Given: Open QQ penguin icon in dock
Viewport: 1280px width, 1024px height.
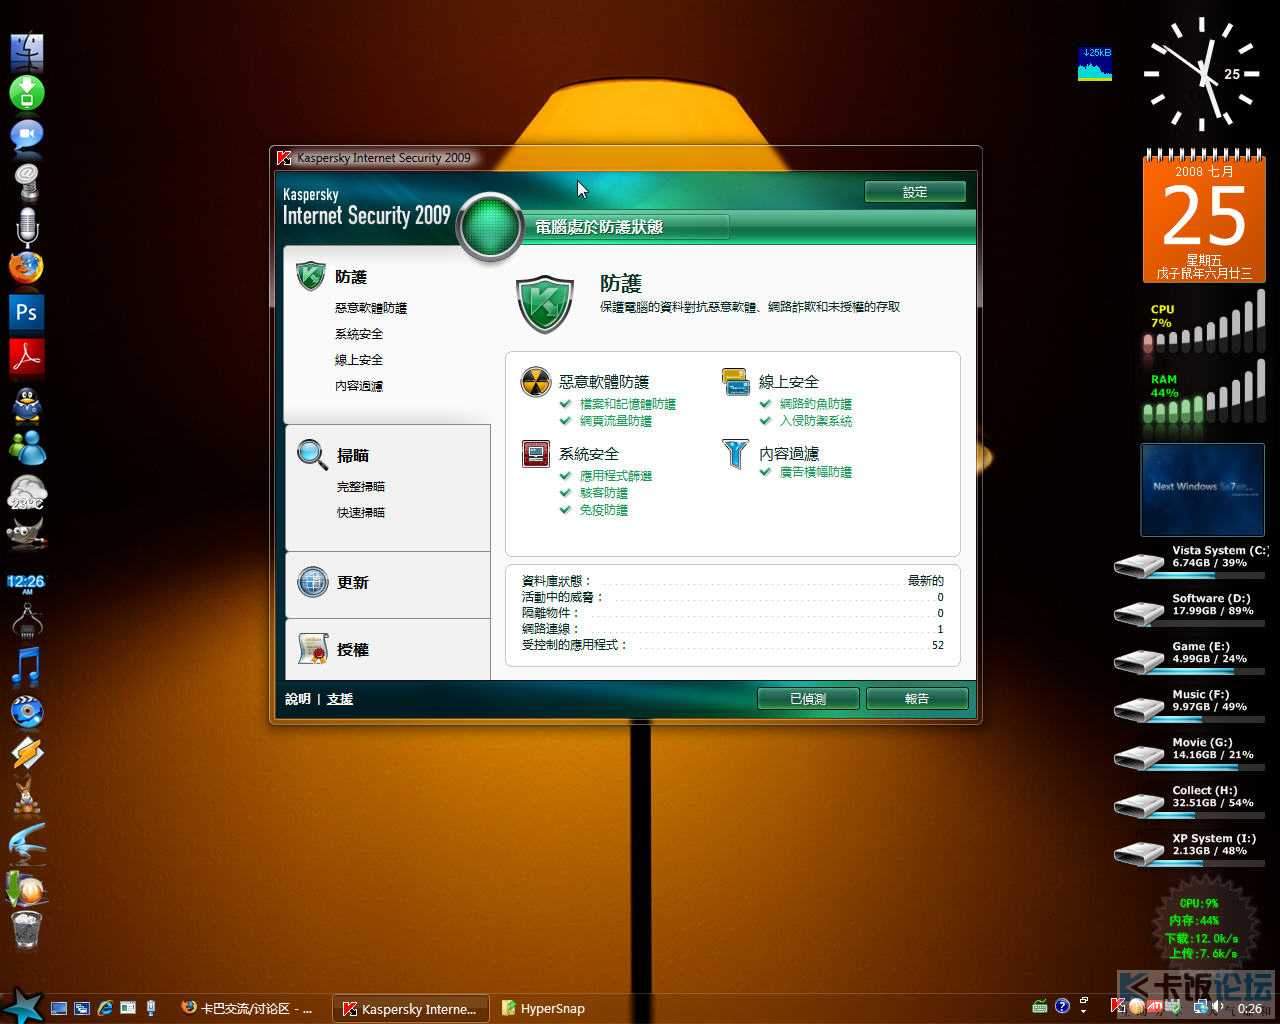Looking at the screenshot, I should pos(27,405).
